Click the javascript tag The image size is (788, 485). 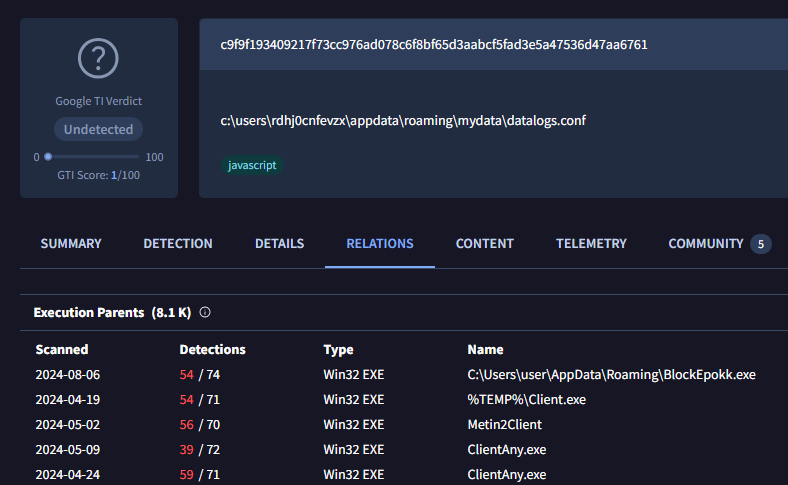pos(252,165)
